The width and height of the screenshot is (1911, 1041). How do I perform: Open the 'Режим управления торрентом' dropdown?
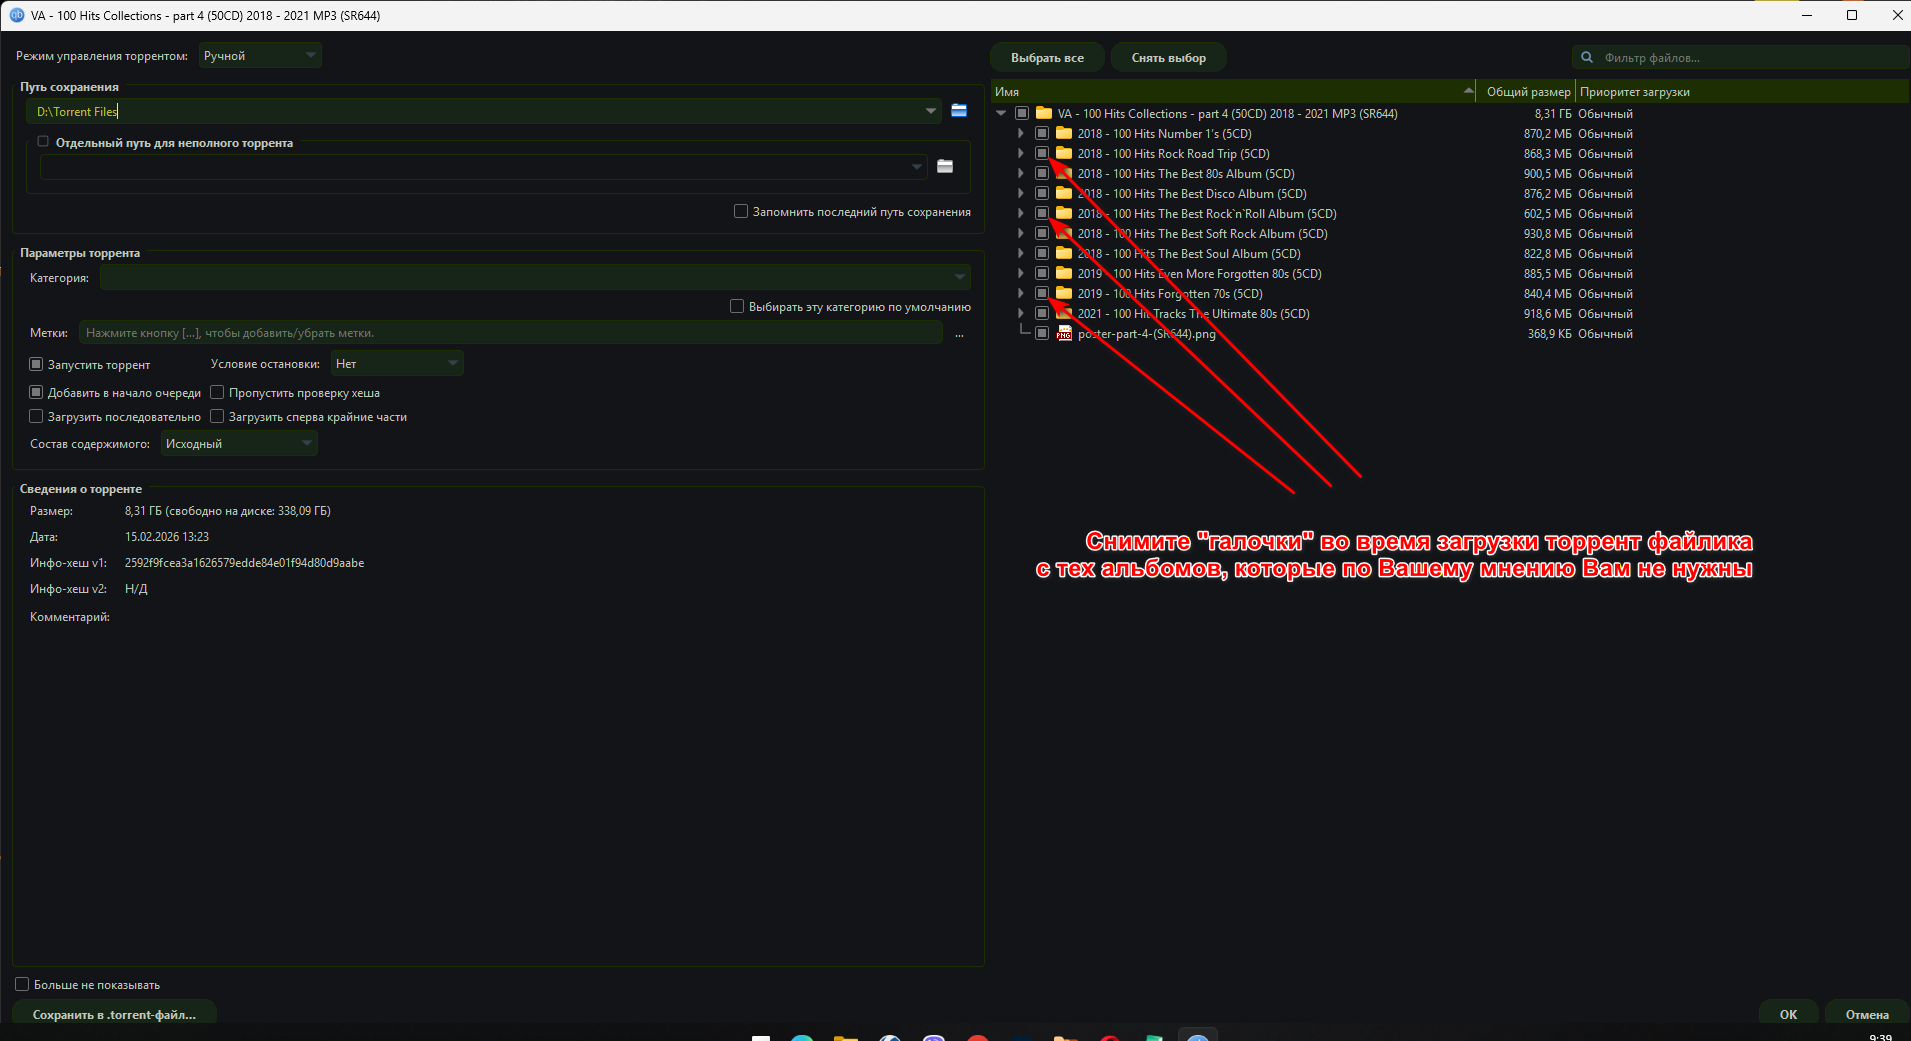[x=260, y=56]
